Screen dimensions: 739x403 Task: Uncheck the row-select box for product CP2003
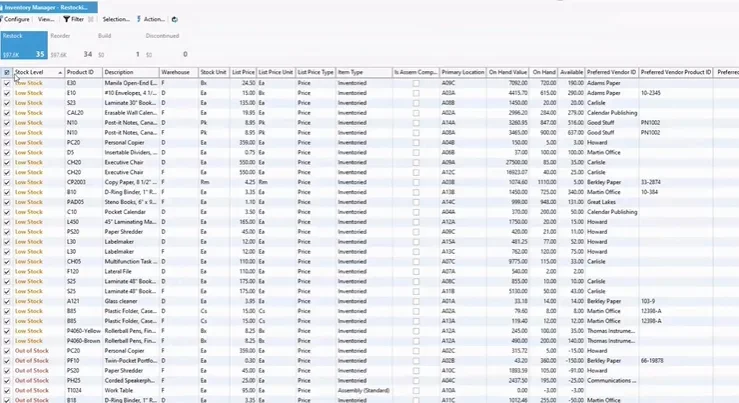(x=7, y=182)
